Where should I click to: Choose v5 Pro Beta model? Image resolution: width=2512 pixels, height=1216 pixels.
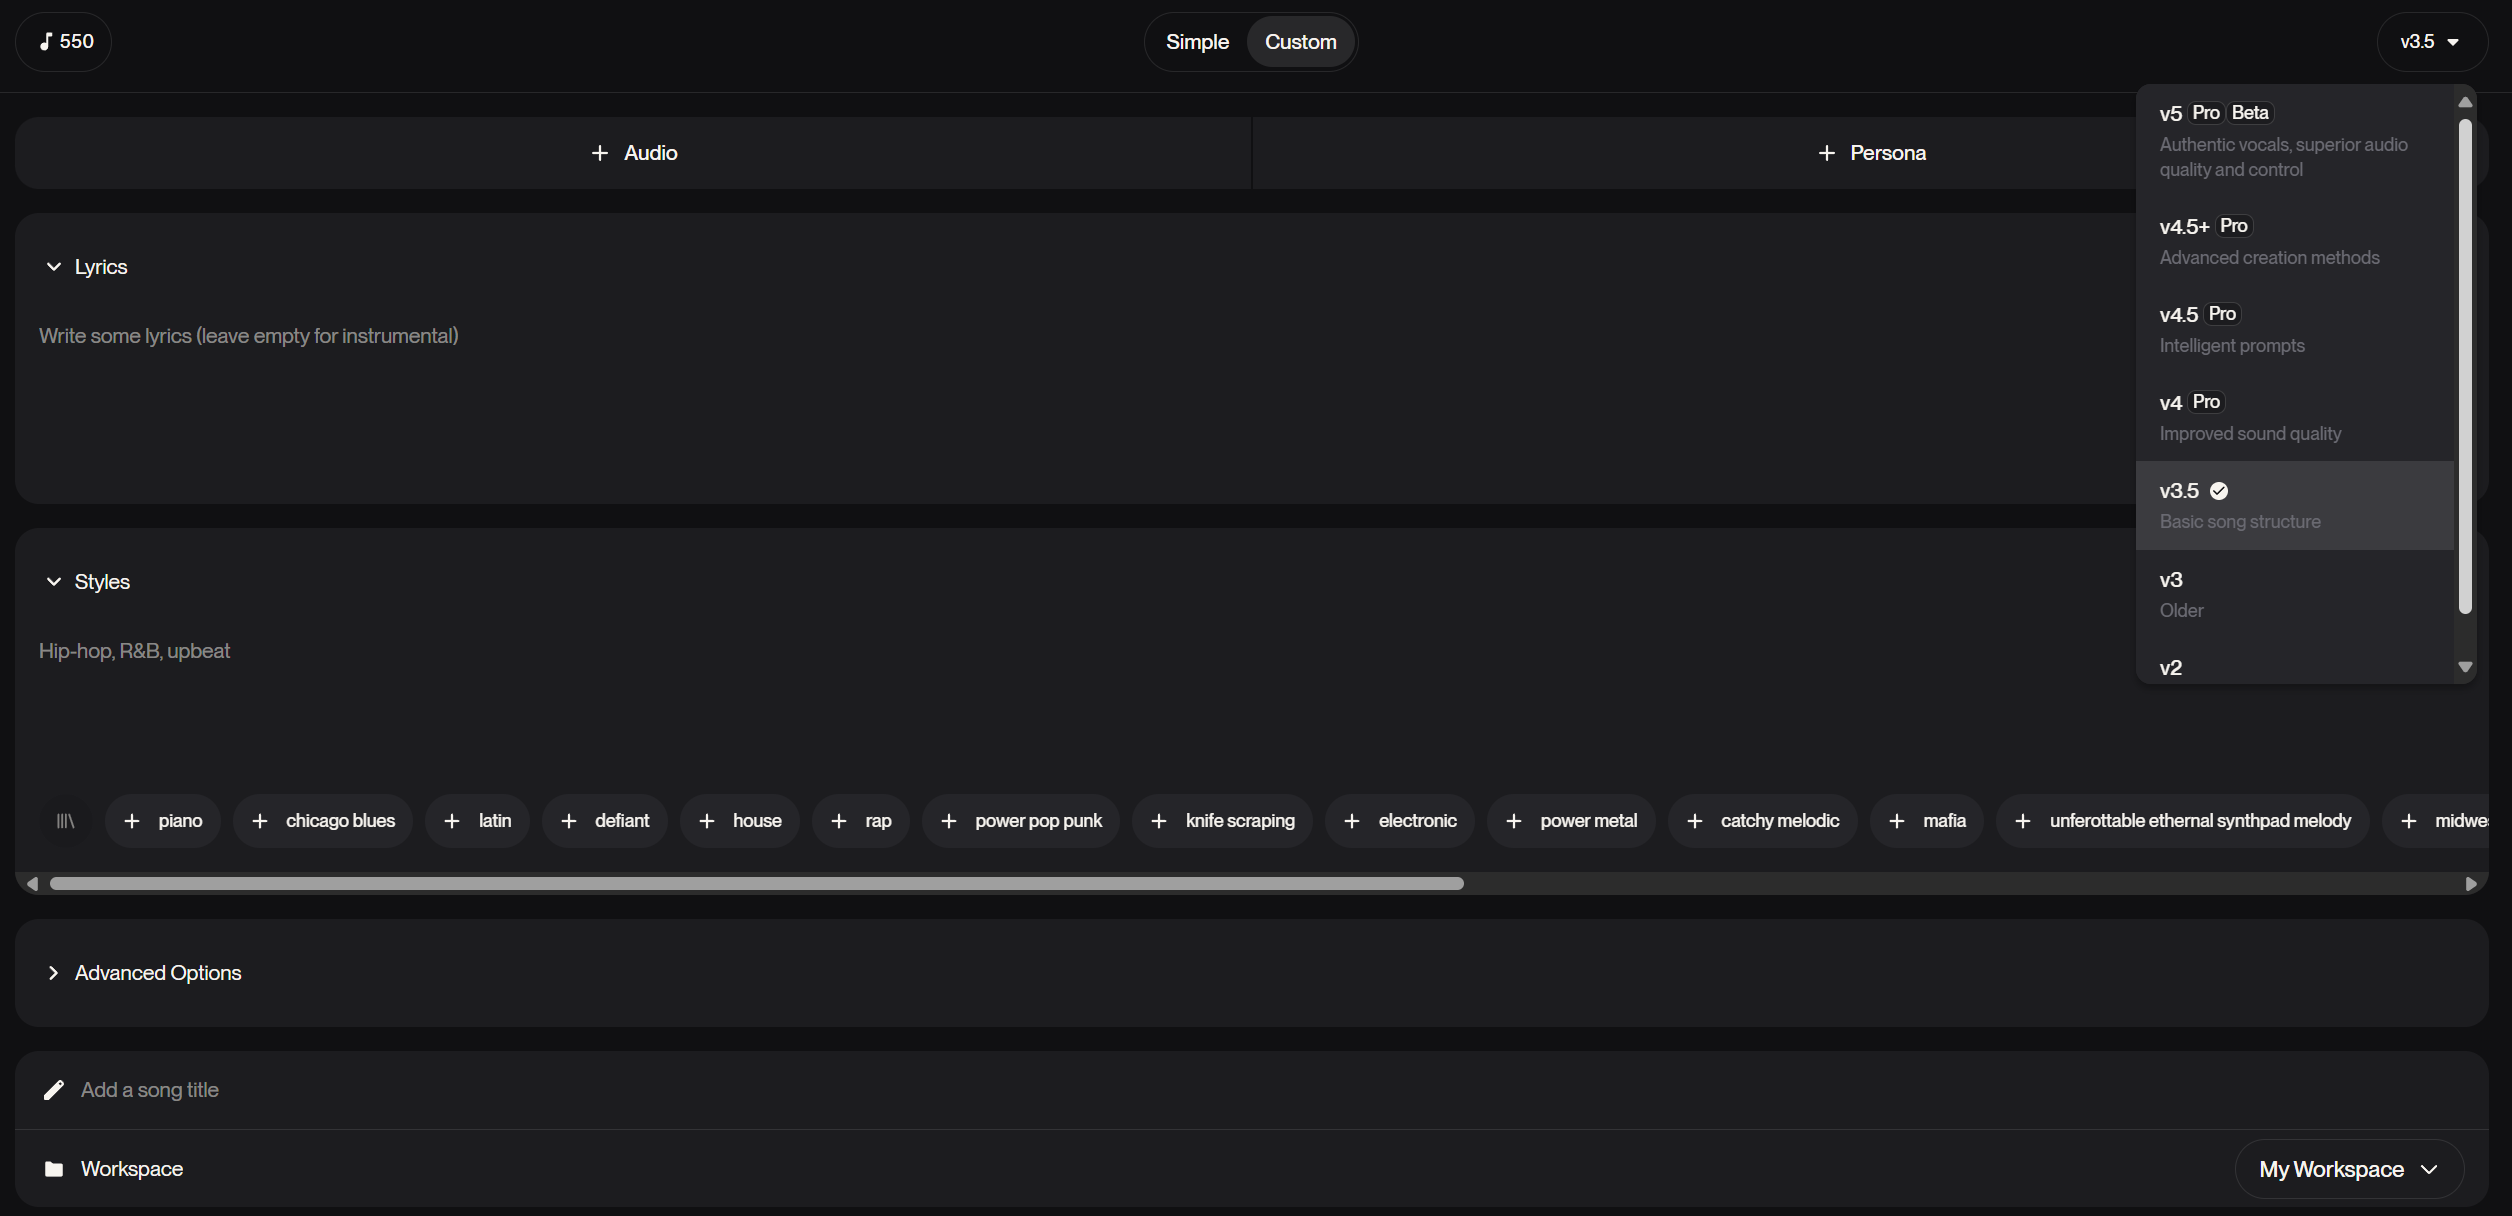point(2290,139)
